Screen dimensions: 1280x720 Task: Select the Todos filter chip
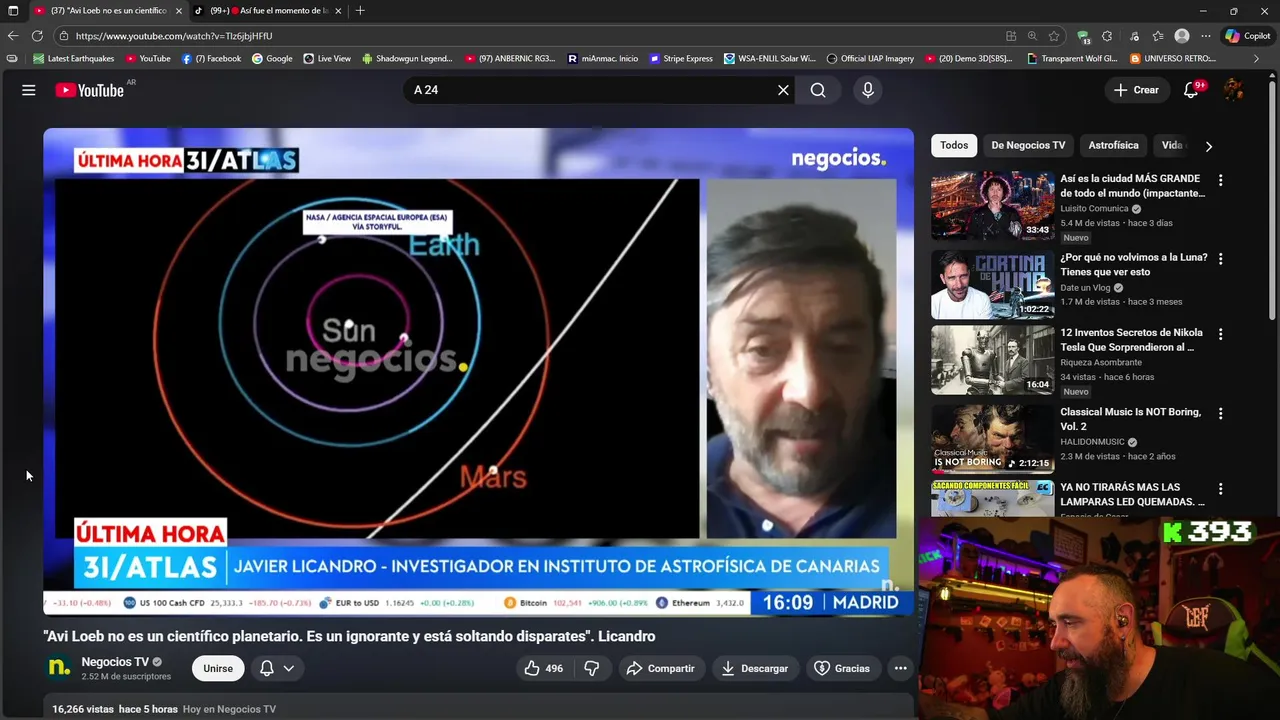[x=954, y=145]
